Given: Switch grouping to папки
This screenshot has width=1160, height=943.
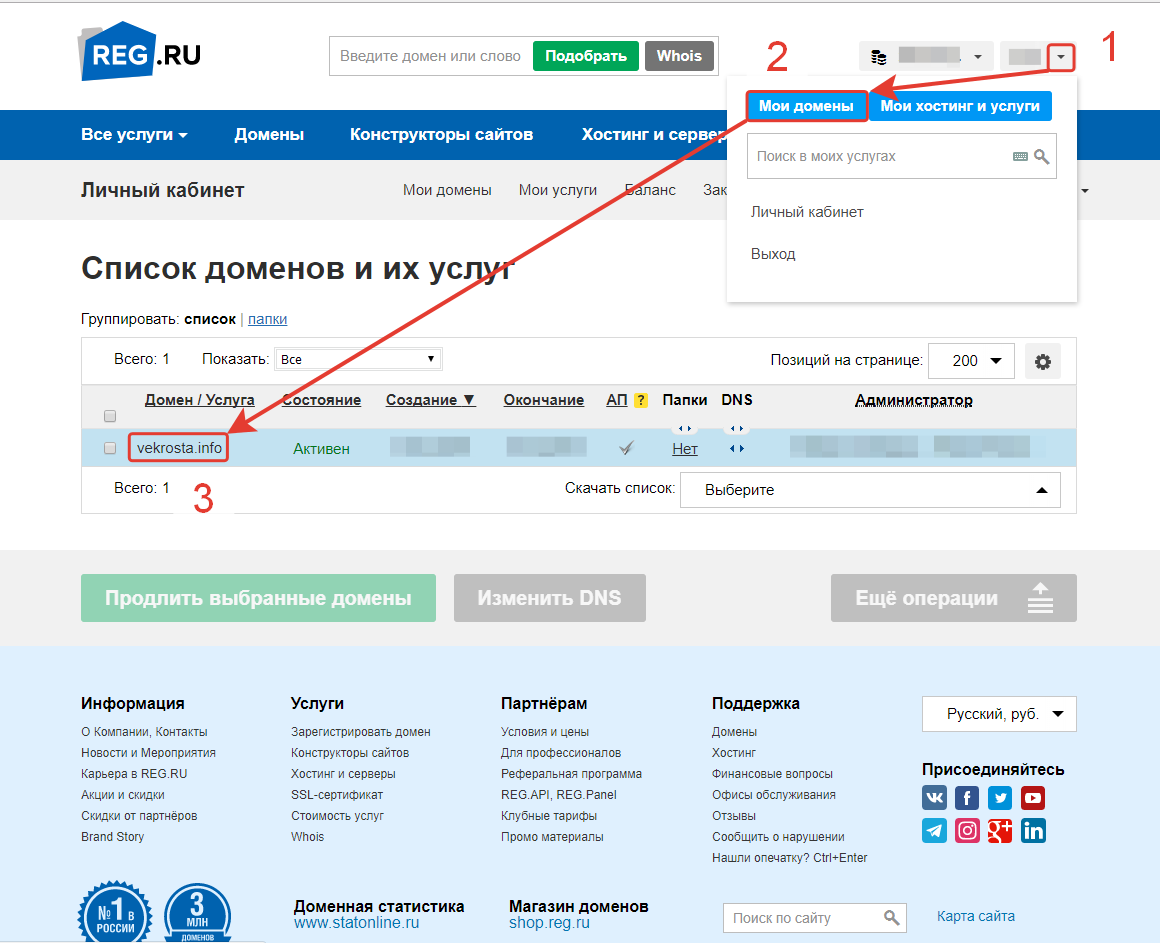Looking at the screenshot, I should 268,320.
